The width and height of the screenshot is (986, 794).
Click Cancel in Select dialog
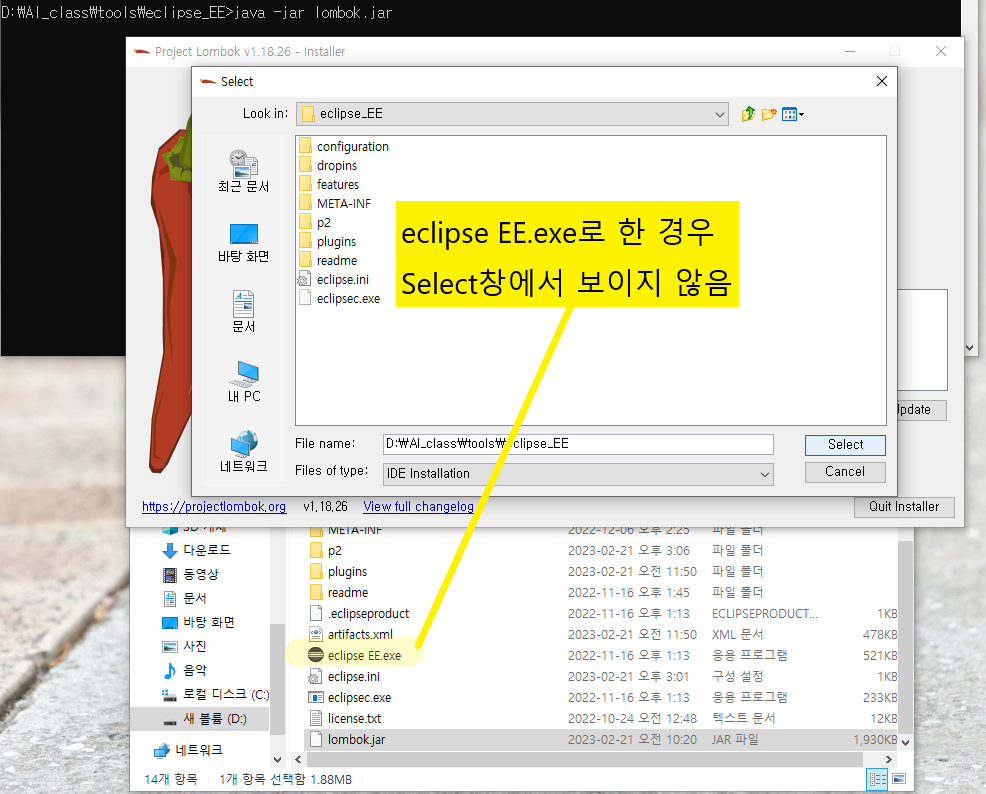[x=845, y=471]
